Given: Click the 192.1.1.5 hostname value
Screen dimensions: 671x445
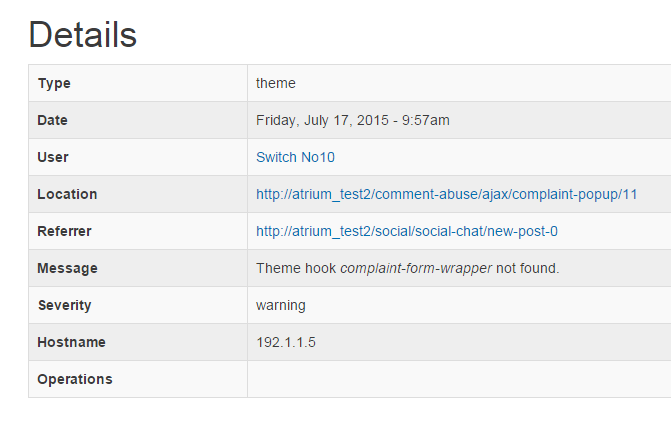Looking at the screenshot, I should coord(286,342).
